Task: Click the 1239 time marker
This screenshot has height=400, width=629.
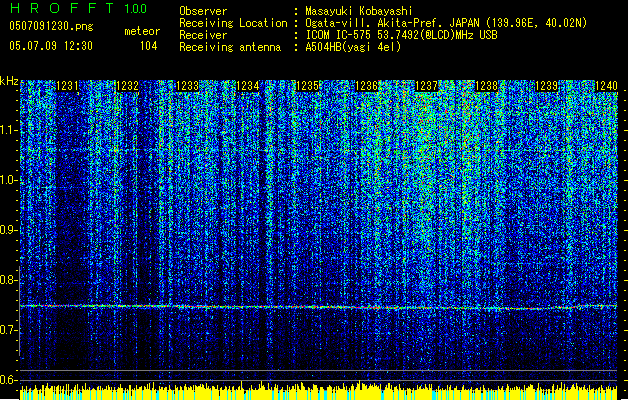Action: (x=547, y=86)
